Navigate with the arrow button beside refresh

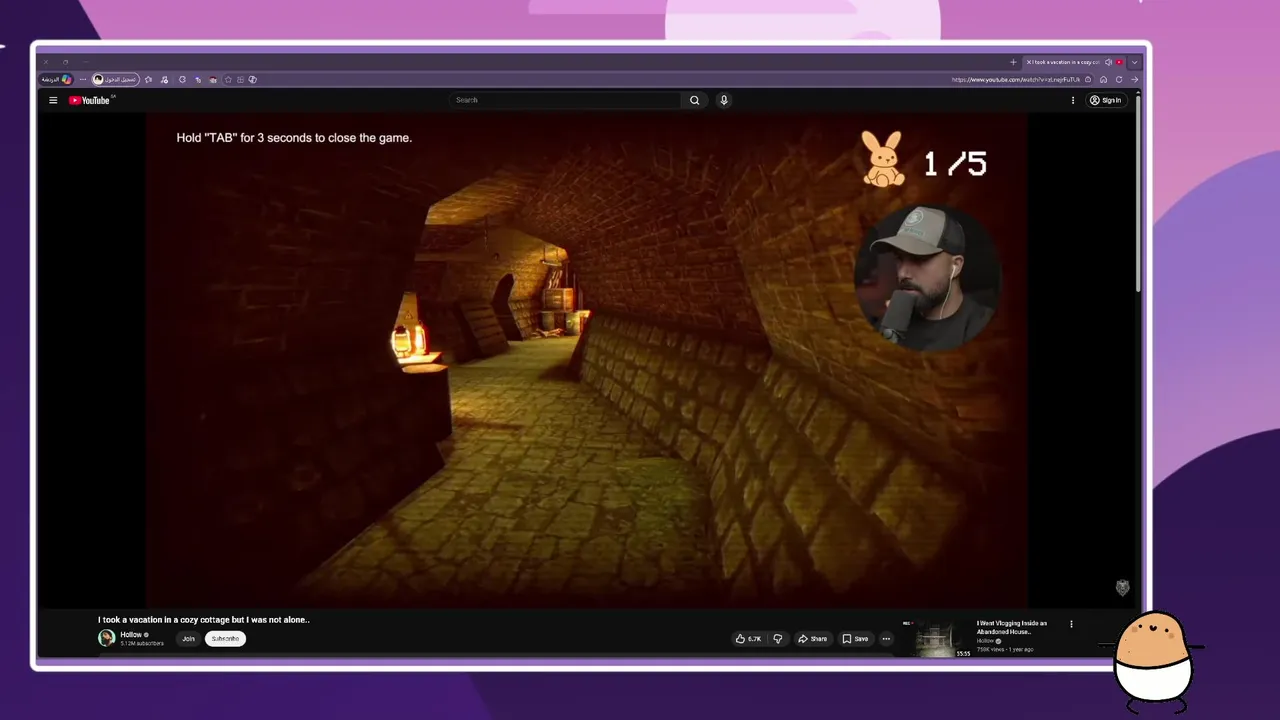(1134, 80)
